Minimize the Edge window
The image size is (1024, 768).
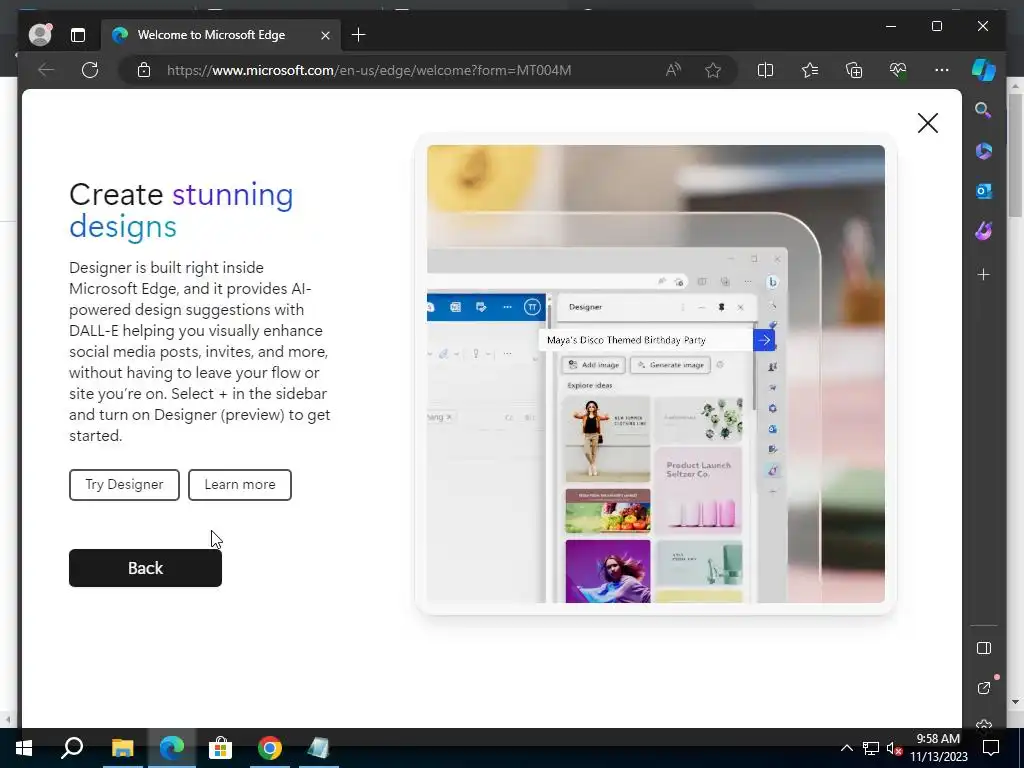[x=891, y=26]
